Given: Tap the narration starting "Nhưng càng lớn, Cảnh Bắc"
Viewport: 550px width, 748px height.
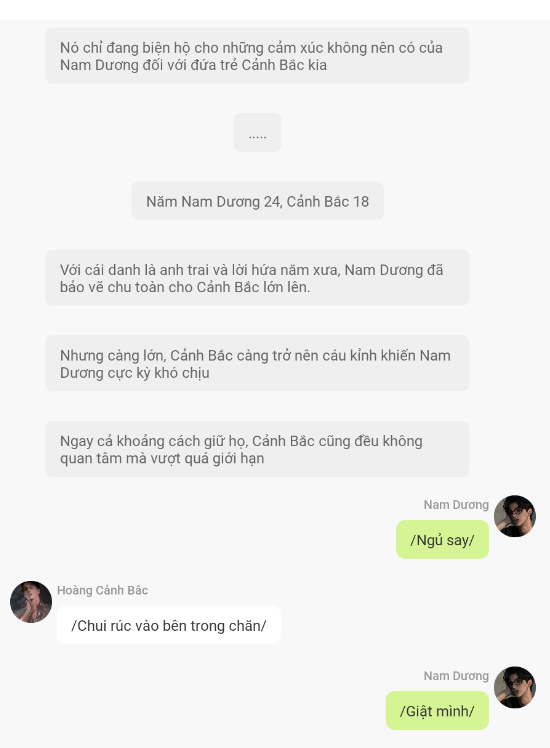Looking at the screenshot, I should 257,364.
